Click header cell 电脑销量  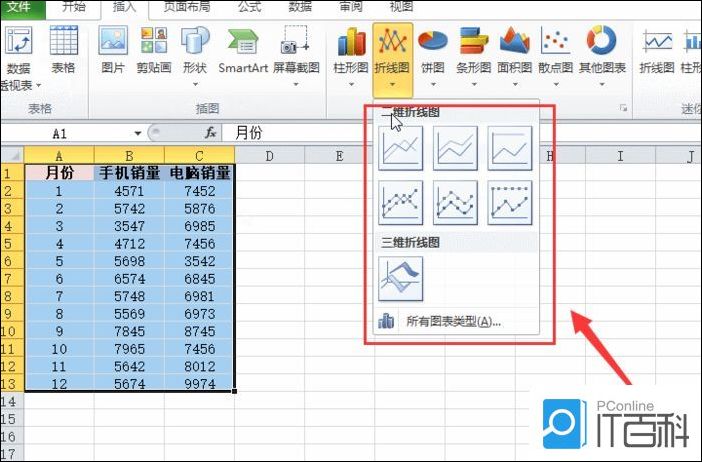tap(200, 173)
